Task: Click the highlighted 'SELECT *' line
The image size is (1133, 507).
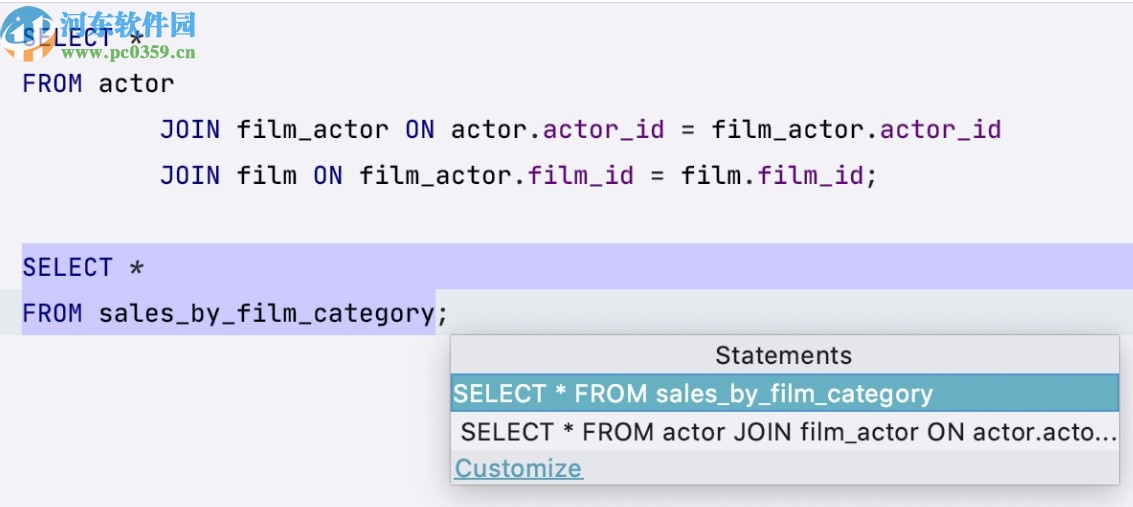Action: [x=83, y=267]
